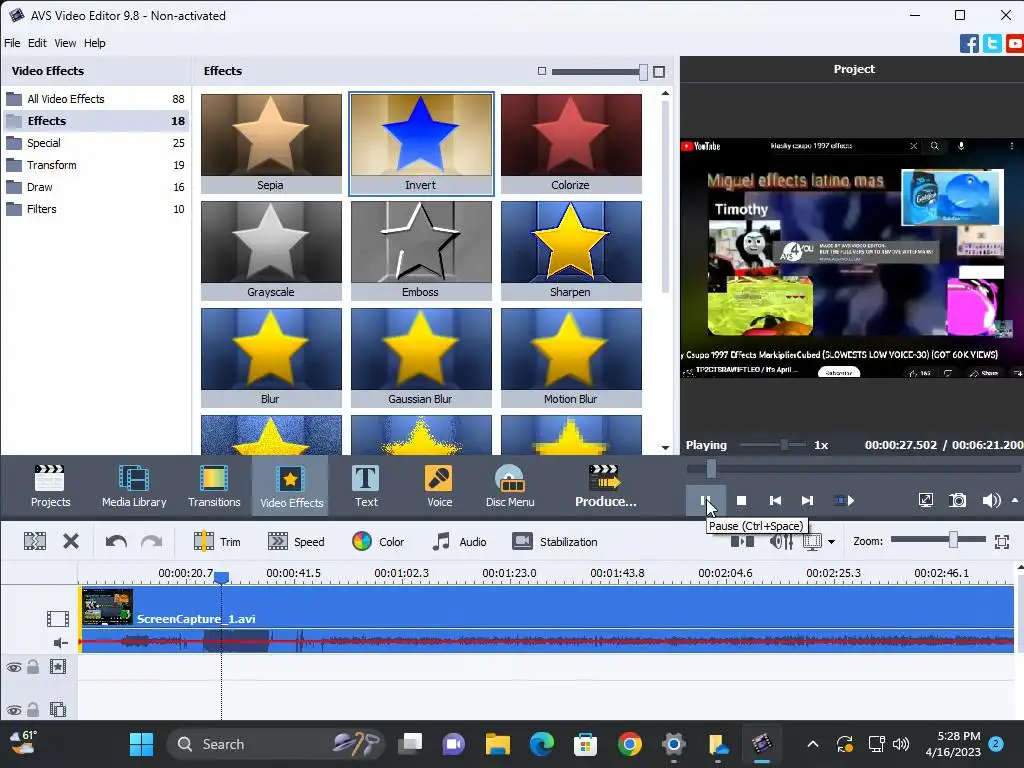Click the split clip icon
1024x768 pixels.
35,541
